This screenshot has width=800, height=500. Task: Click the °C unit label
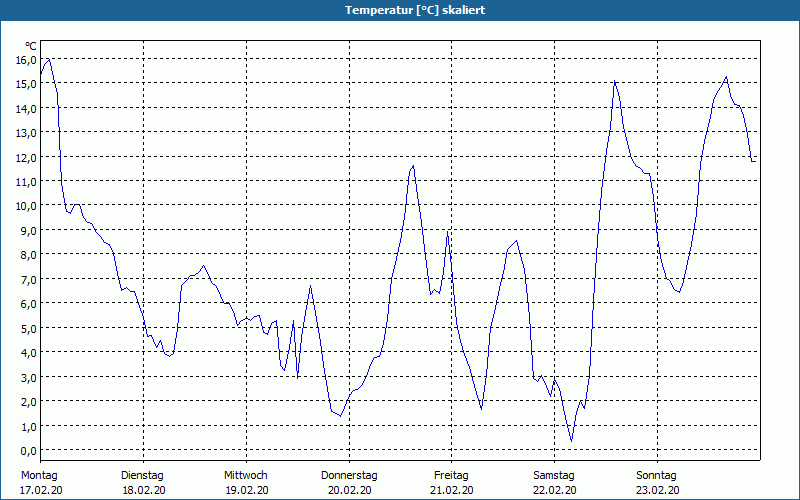point(31,46)
